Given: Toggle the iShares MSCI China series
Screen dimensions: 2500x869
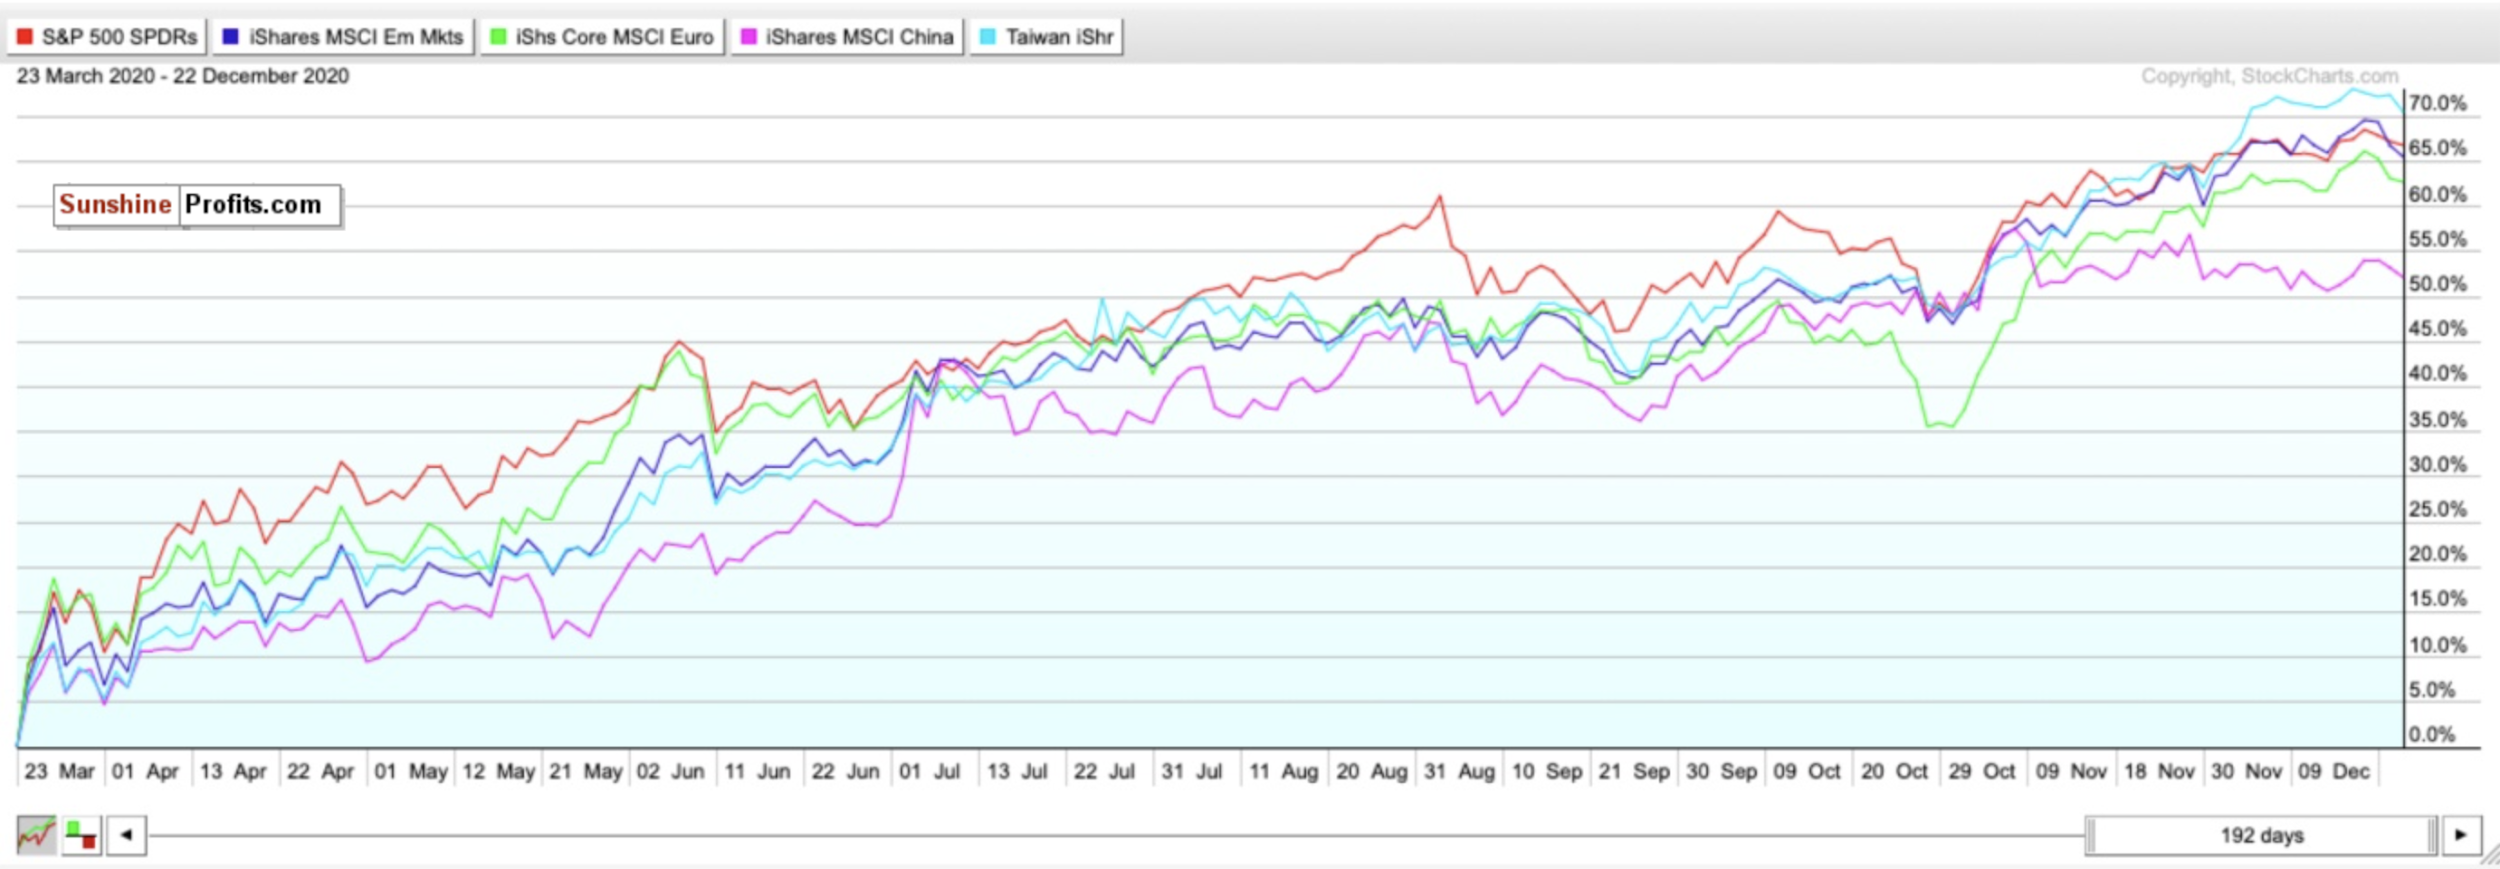Looking at the screenshot, I should (847, 37).
